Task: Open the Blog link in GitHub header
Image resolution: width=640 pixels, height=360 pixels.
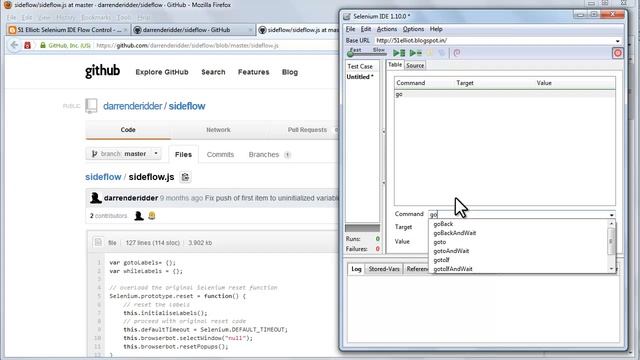Action: [x=290, y=72]
